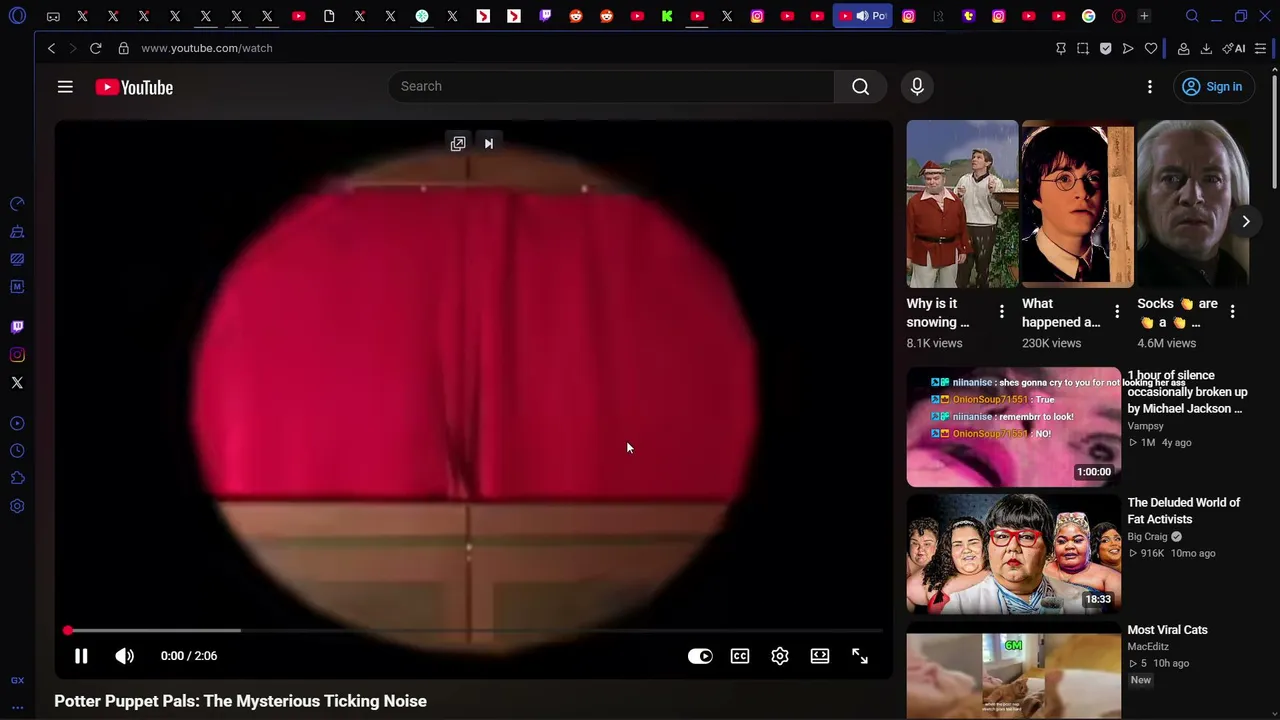Open browser Settings gear in the sidebar
This screenshot has width=1280, height=720.
[17, 506]
